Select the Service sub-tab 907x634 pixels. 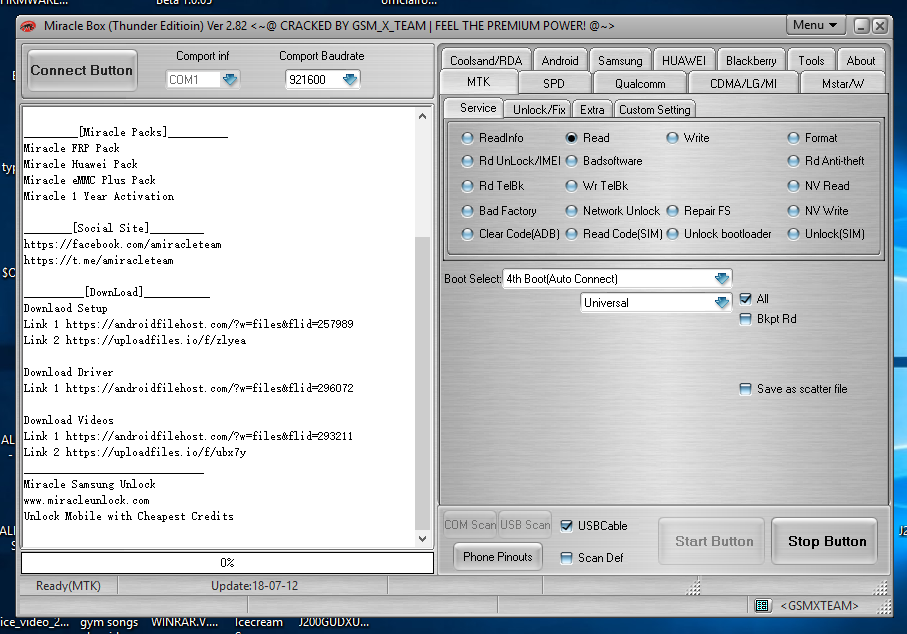[474, 108]
